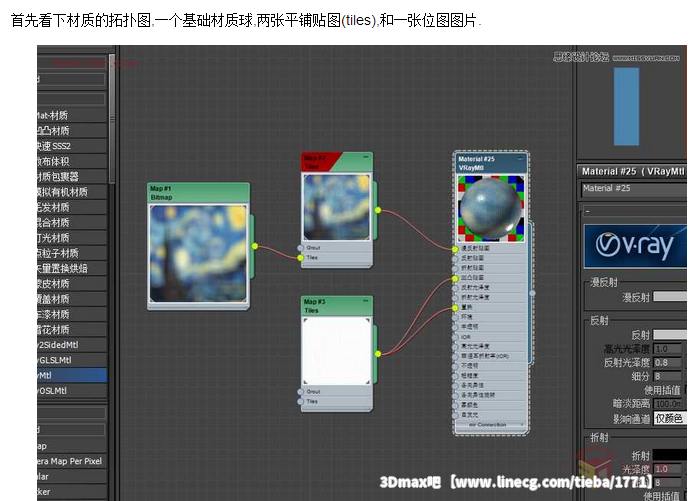Select 混合材质 in the material browser
The height and width of the screenshot is (501, 692).
pyautogui.click(x=72, y=222)
